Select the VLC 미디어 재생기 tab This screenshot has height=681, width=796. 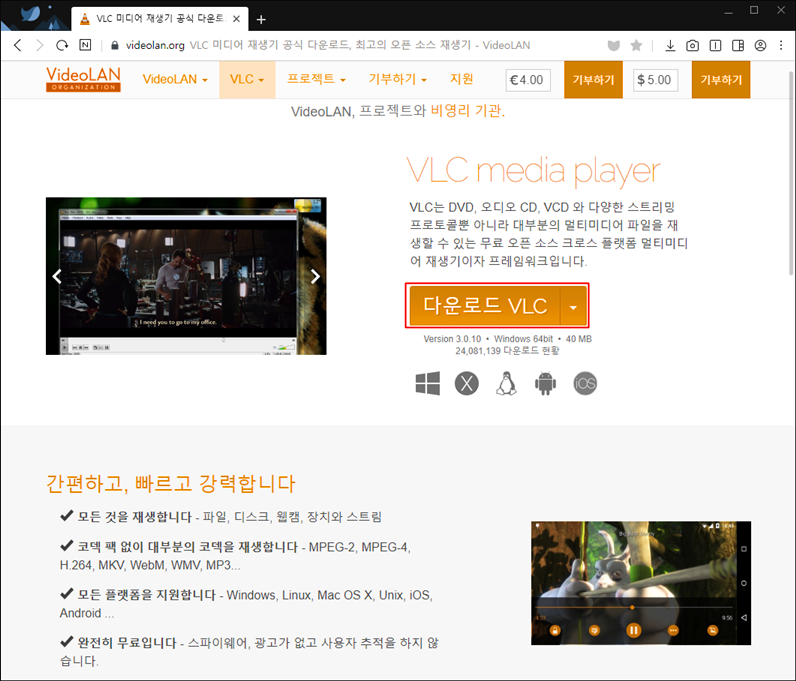[x=159, y=19]
